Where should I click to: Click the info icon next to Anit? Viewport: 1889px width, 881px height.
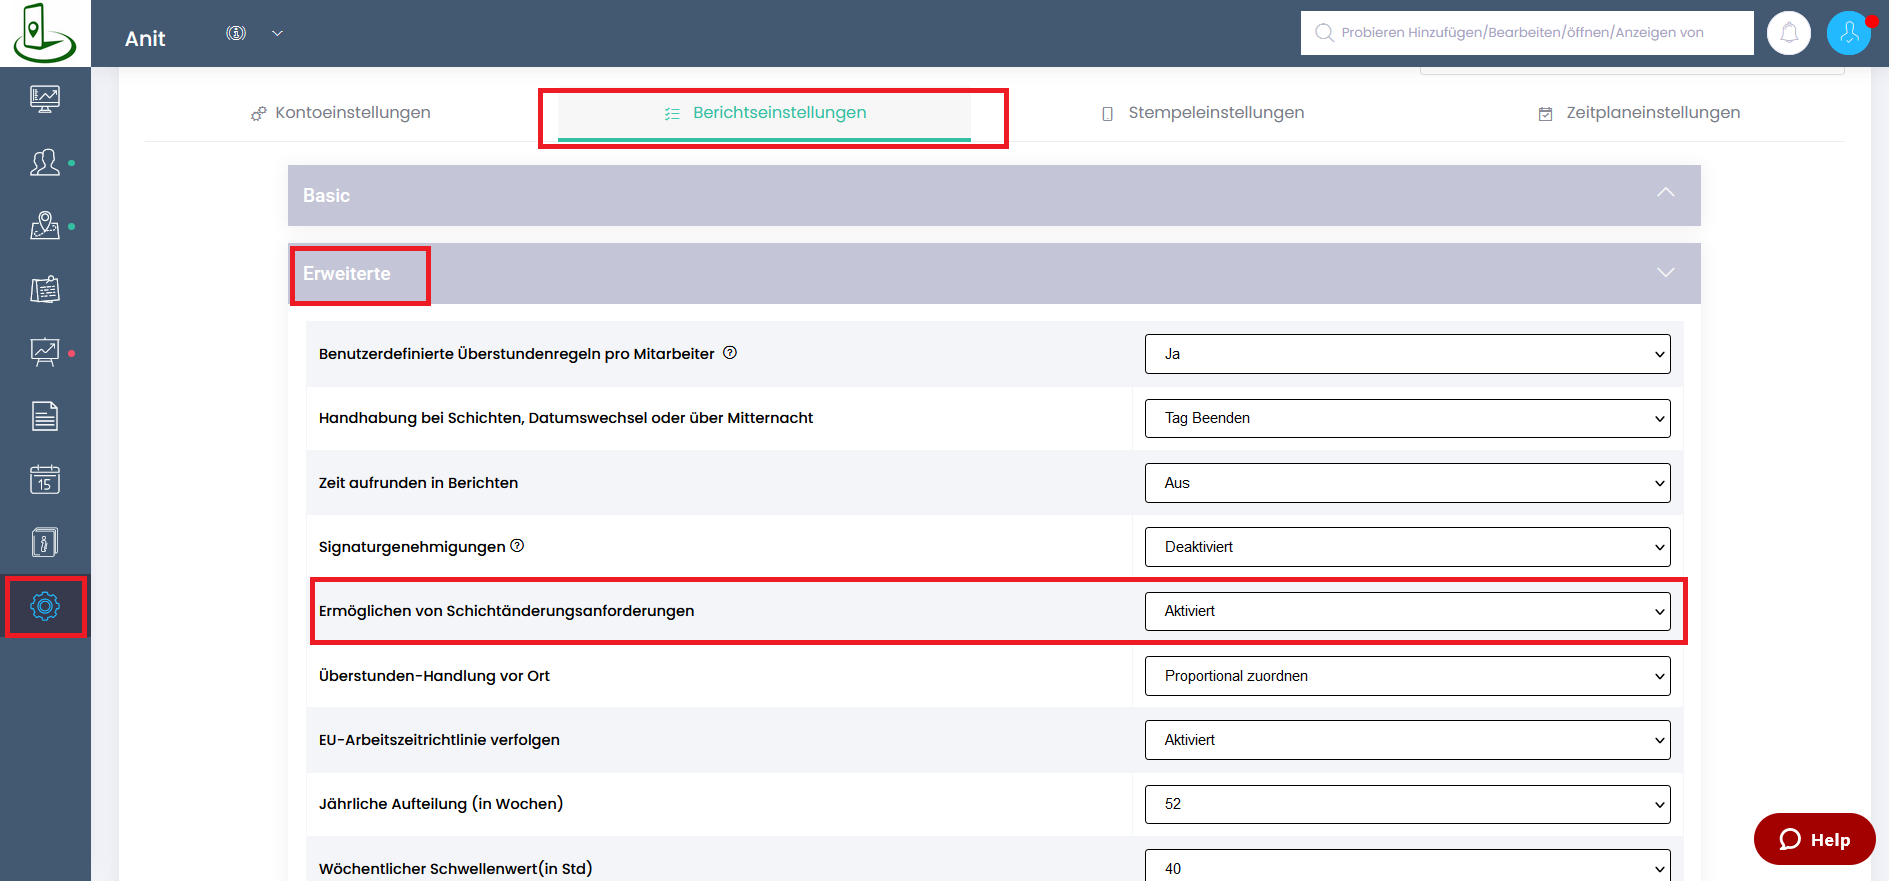[236, 33]
